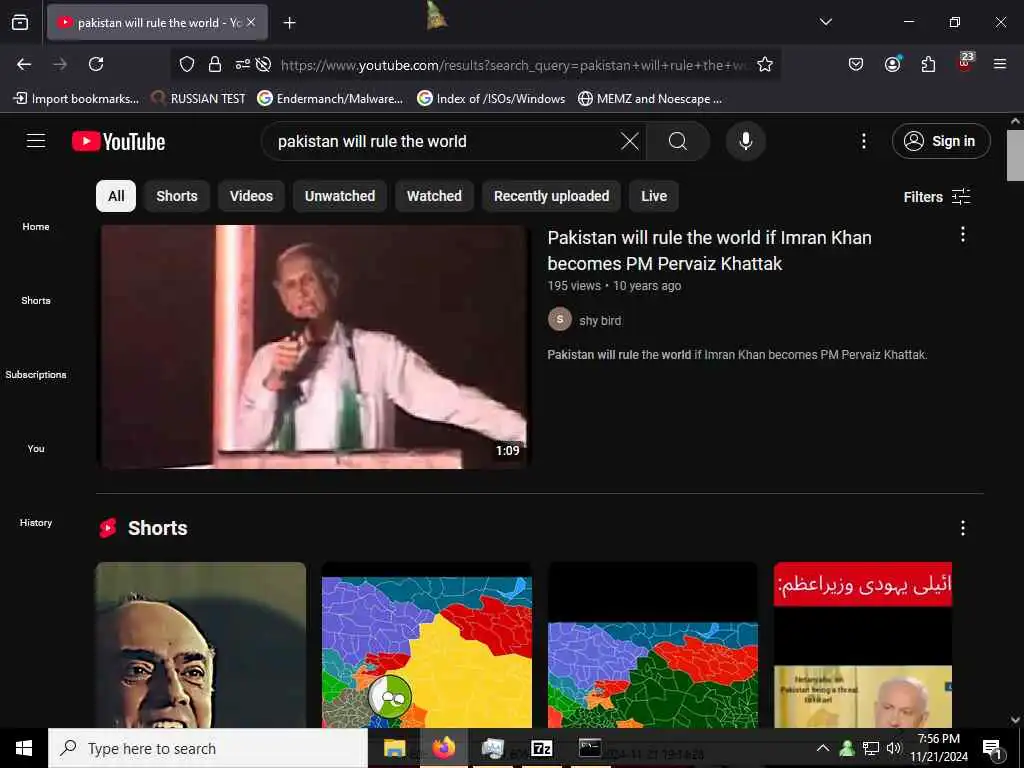1024x768 pixels.
Task: Select the Recently uploaded filter chip
Action: pyautogui.click(x=551, y=196)
